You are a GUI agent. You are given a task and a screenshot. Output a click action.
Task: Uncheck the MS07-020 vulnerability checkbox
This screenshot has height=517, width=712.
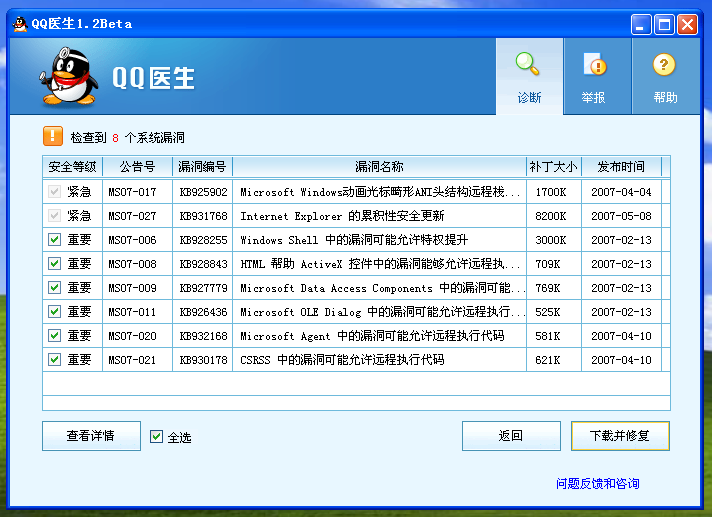click(54, 336)
